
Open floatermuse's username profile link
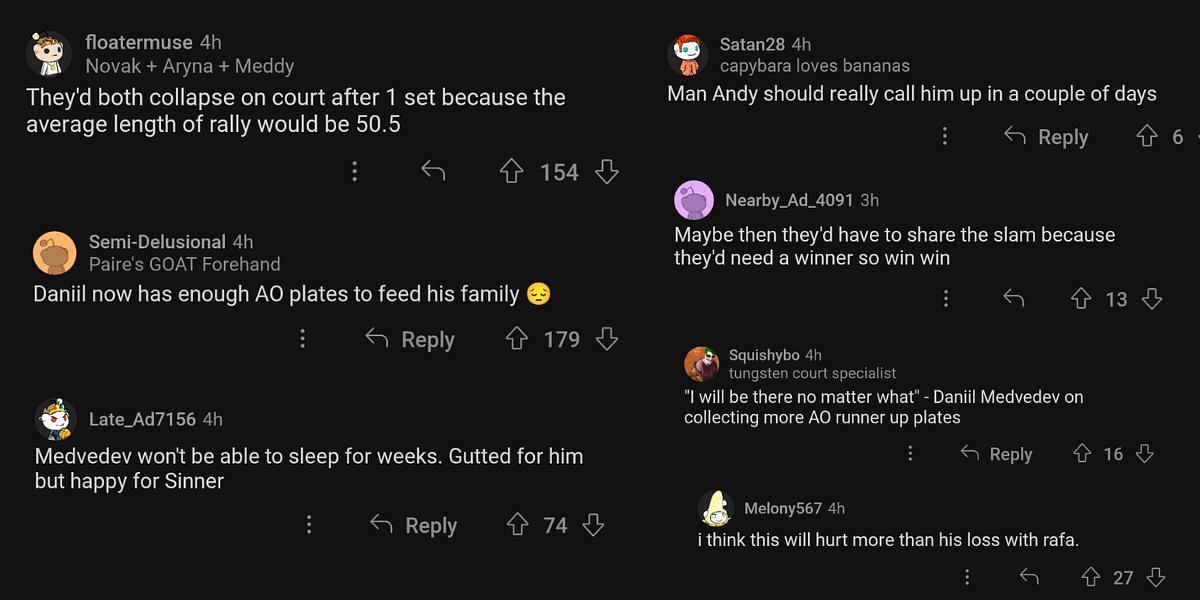[140, 42]
